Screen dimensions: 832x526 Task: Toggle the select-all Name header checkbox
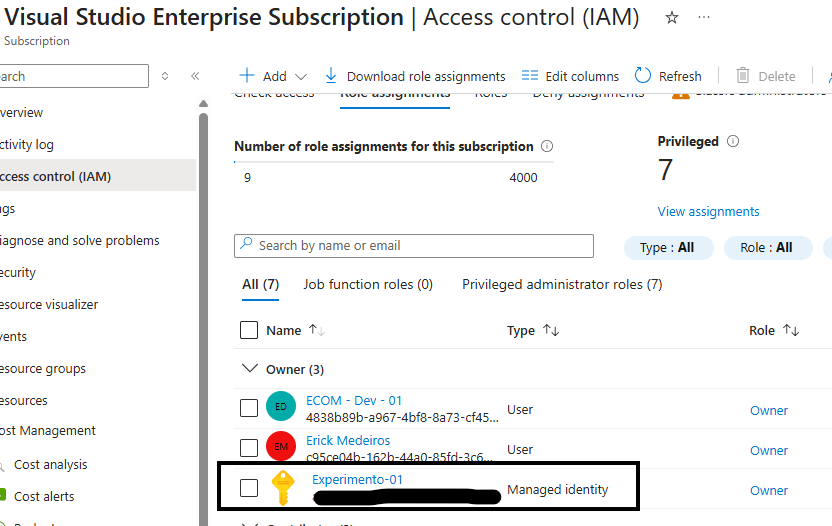point(250,330)
